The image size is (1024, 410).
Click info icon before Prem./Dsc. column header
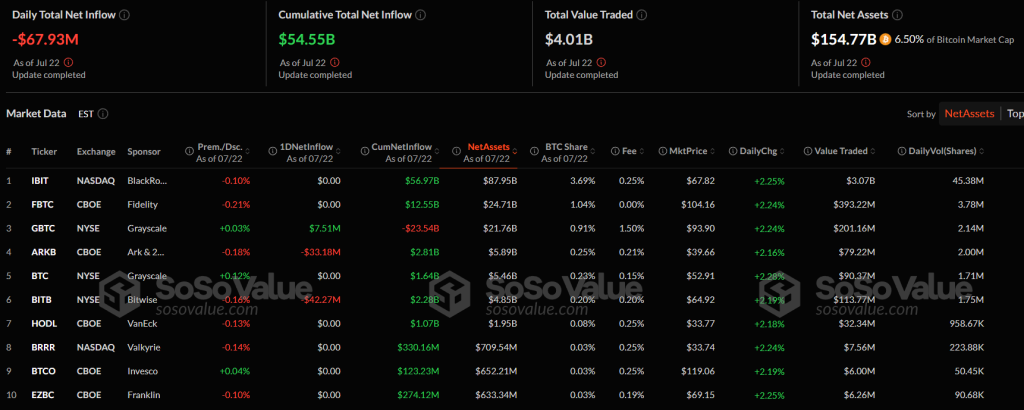pos(190,151)
